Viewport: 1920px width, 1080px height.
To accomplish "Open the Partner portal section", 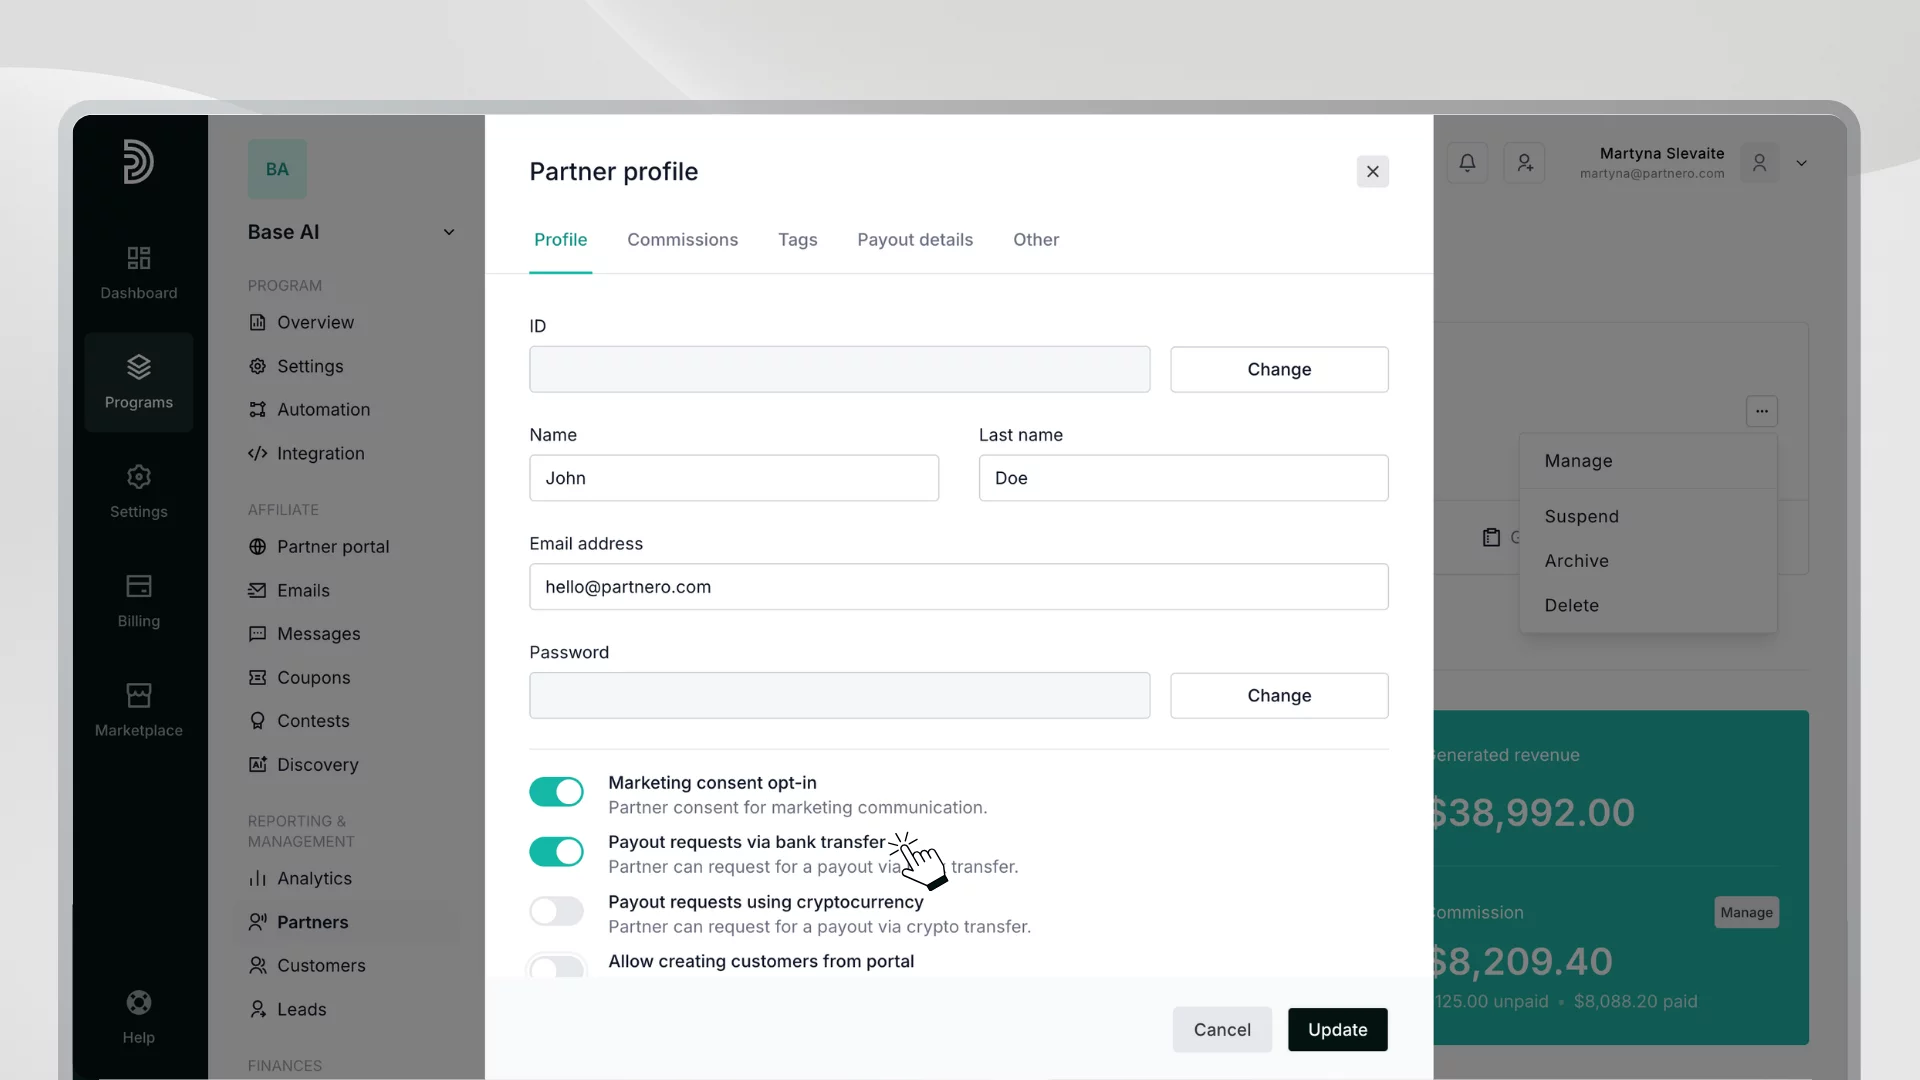I will (332, 547).
